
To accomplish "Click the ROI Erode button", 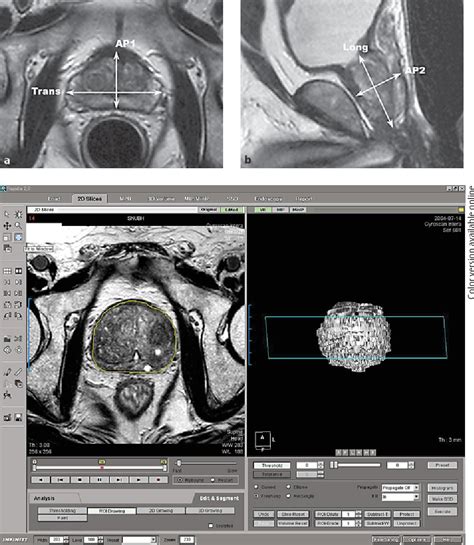I will pos(327,523).
